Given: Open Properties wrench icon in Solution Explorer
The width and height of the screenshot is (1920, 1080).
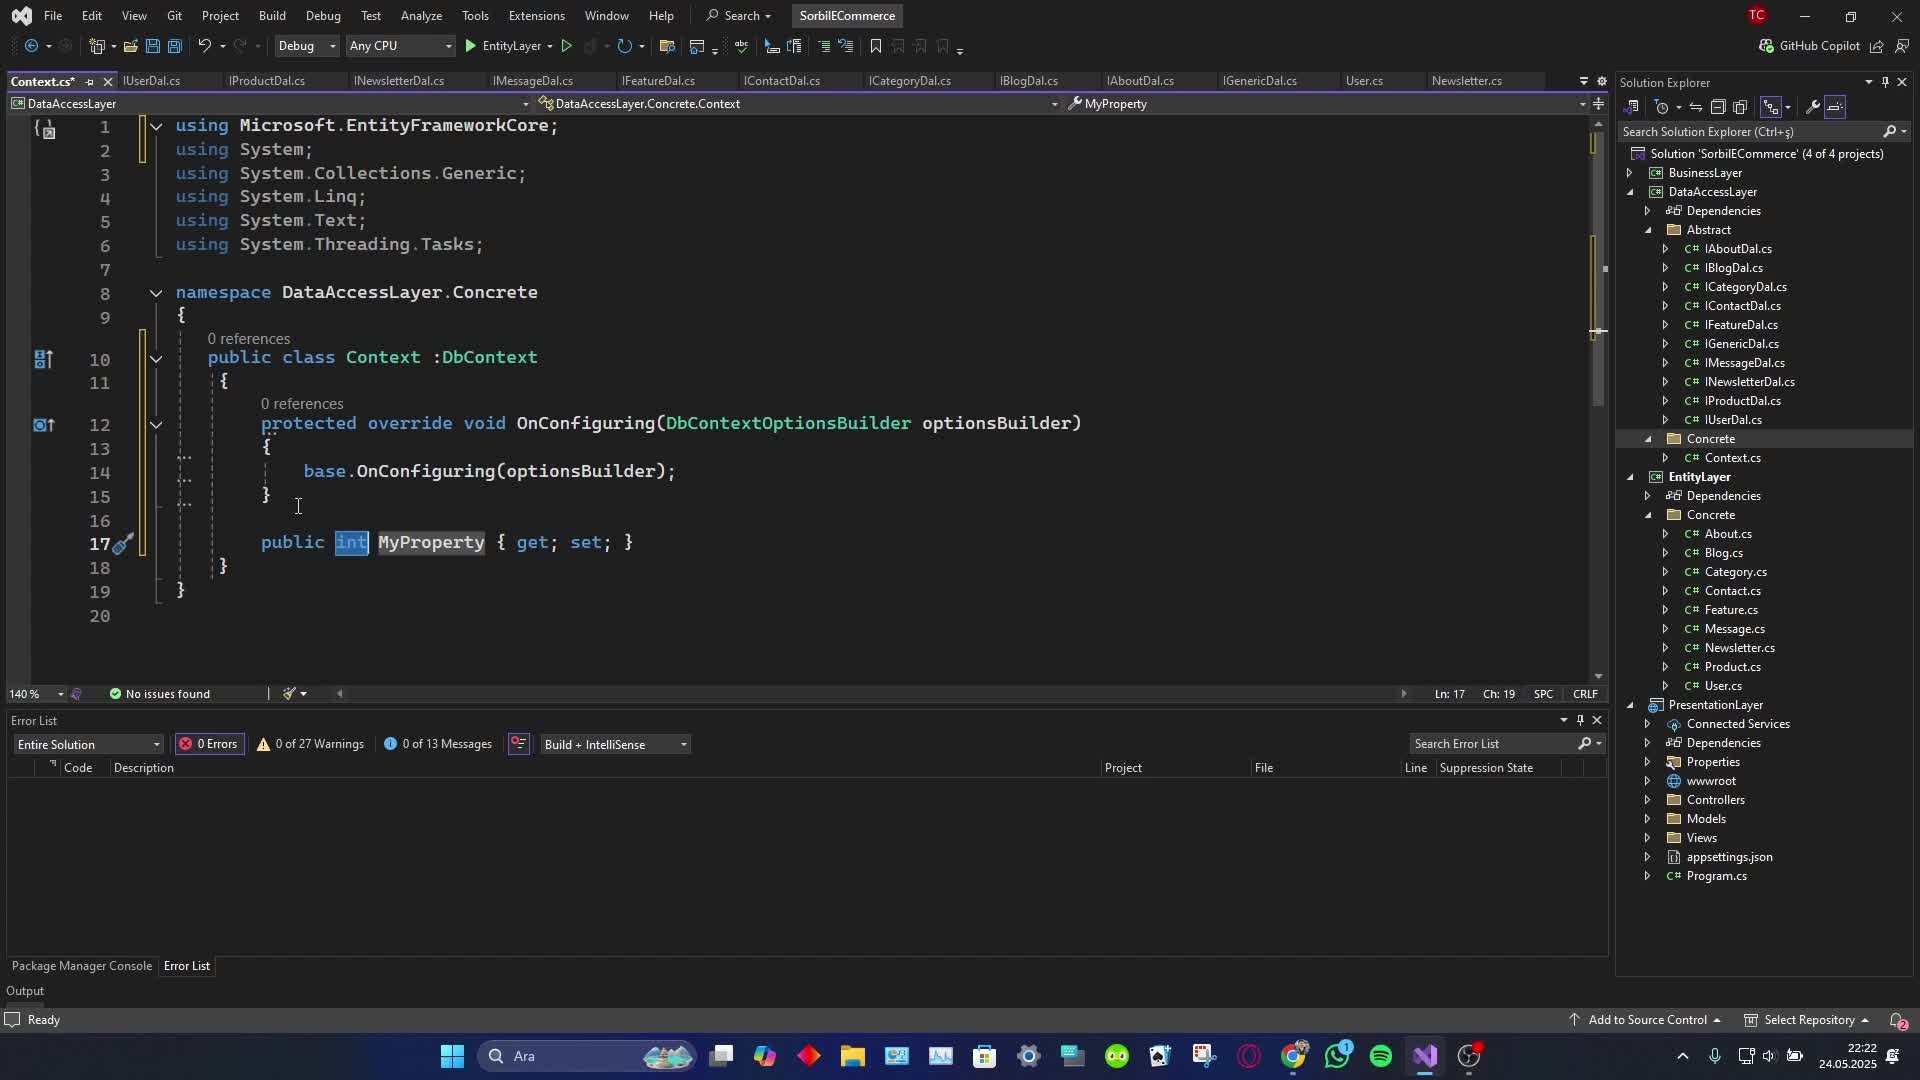Looking at the screenshot, I should pyautogui.click(x=1812, y=107).
